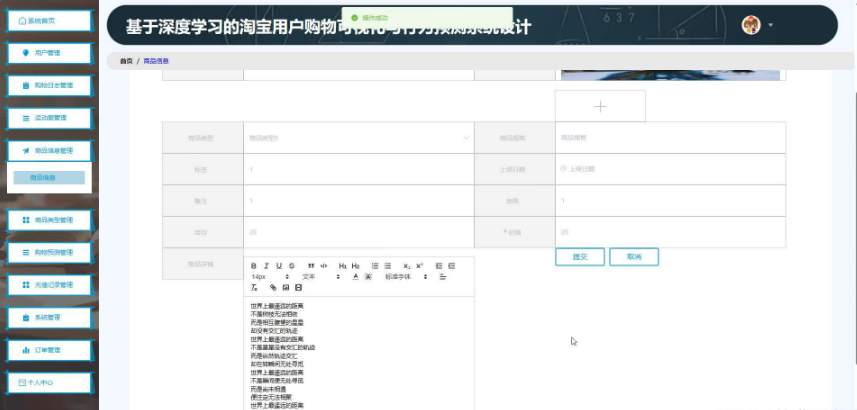Select the 商品信息 submenu item
Viewport: 857px width, 410px height.
point(49,178)
